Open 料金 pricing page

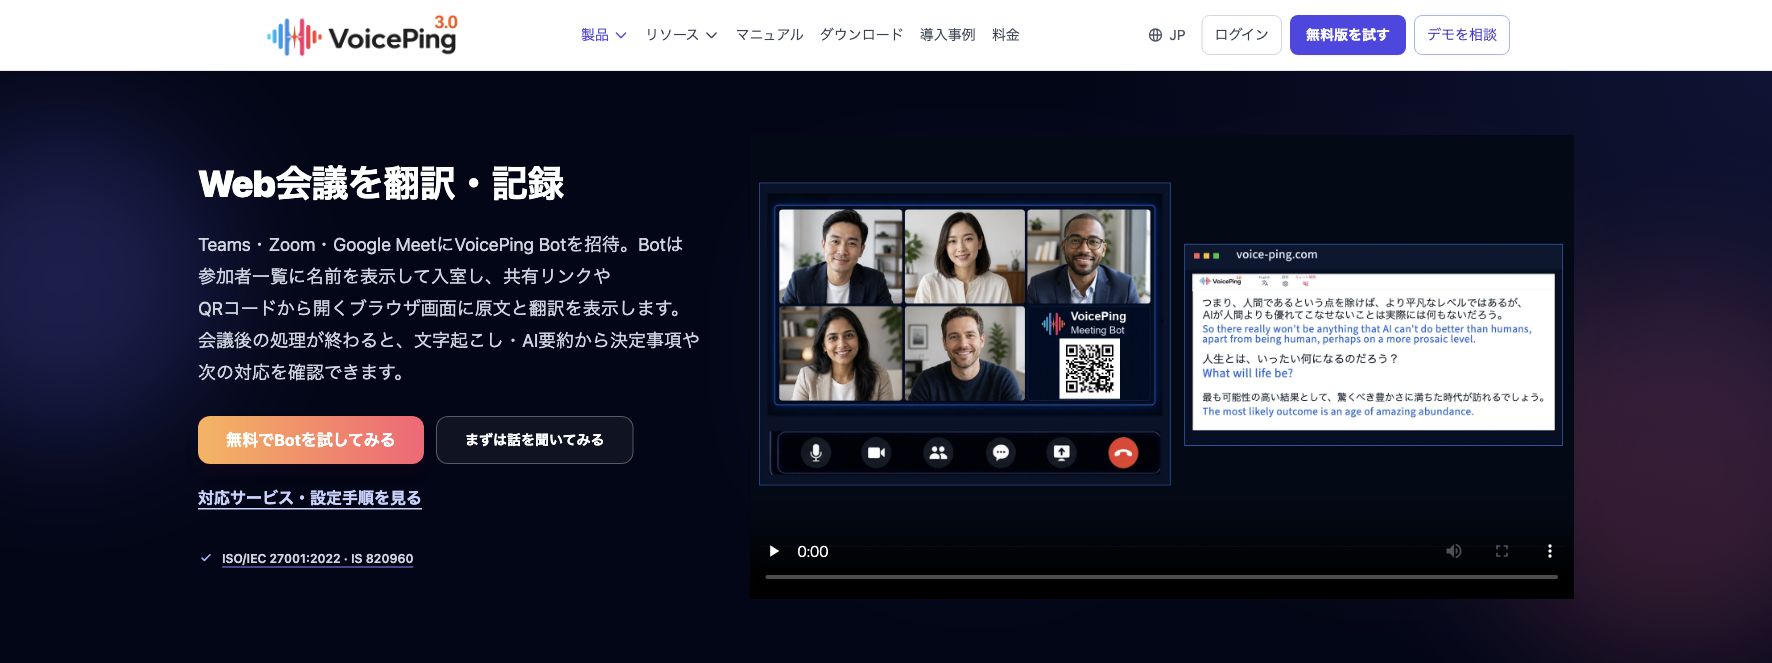click(1005, 35)
